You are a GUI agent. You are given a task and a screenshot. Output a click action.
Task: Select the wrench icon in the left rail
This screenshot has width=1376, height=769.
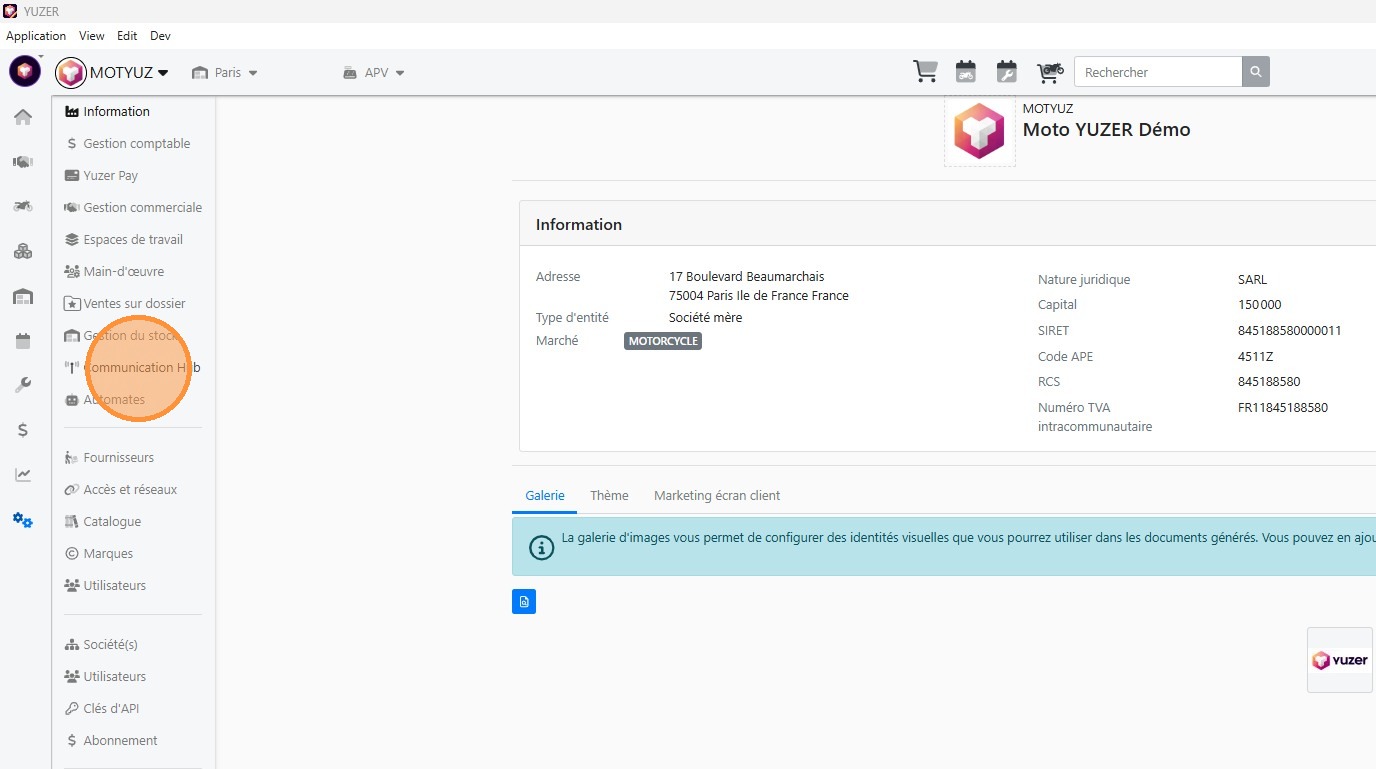click(x=23, y=385)
